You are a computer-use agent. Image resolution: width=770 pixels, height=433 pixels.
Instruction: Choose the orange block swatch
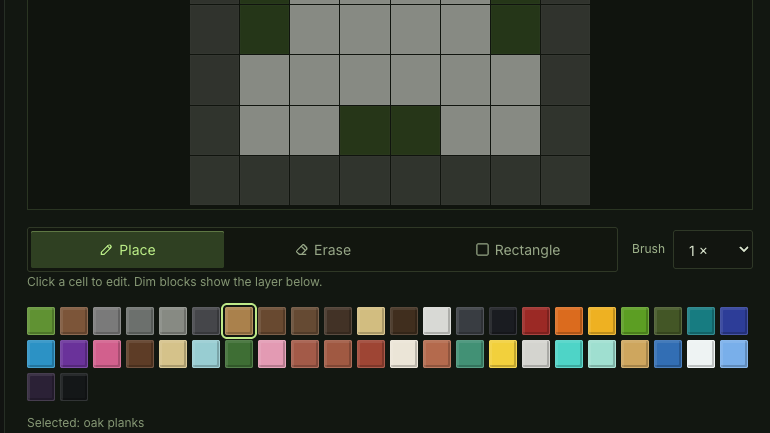pyautogui.click(x=569, y=321)
